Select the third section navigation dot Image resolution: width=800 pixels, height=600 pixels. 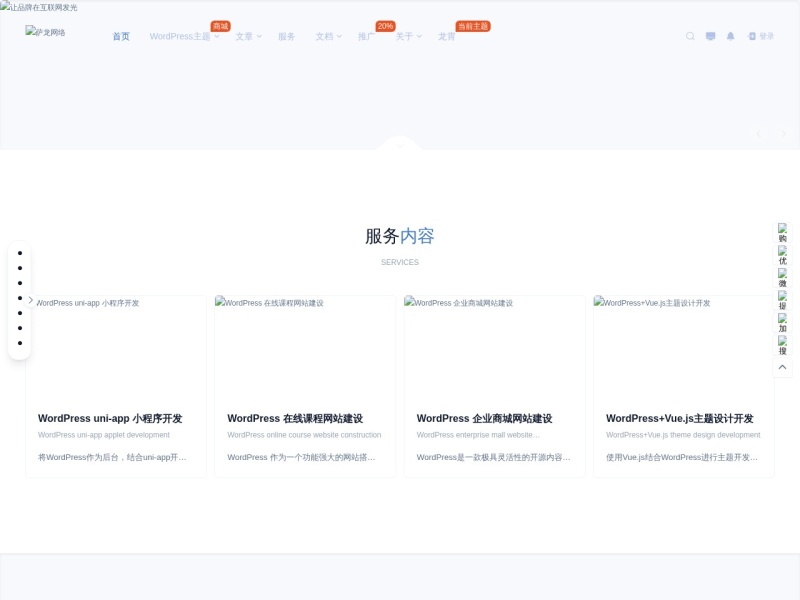(20, 283)
